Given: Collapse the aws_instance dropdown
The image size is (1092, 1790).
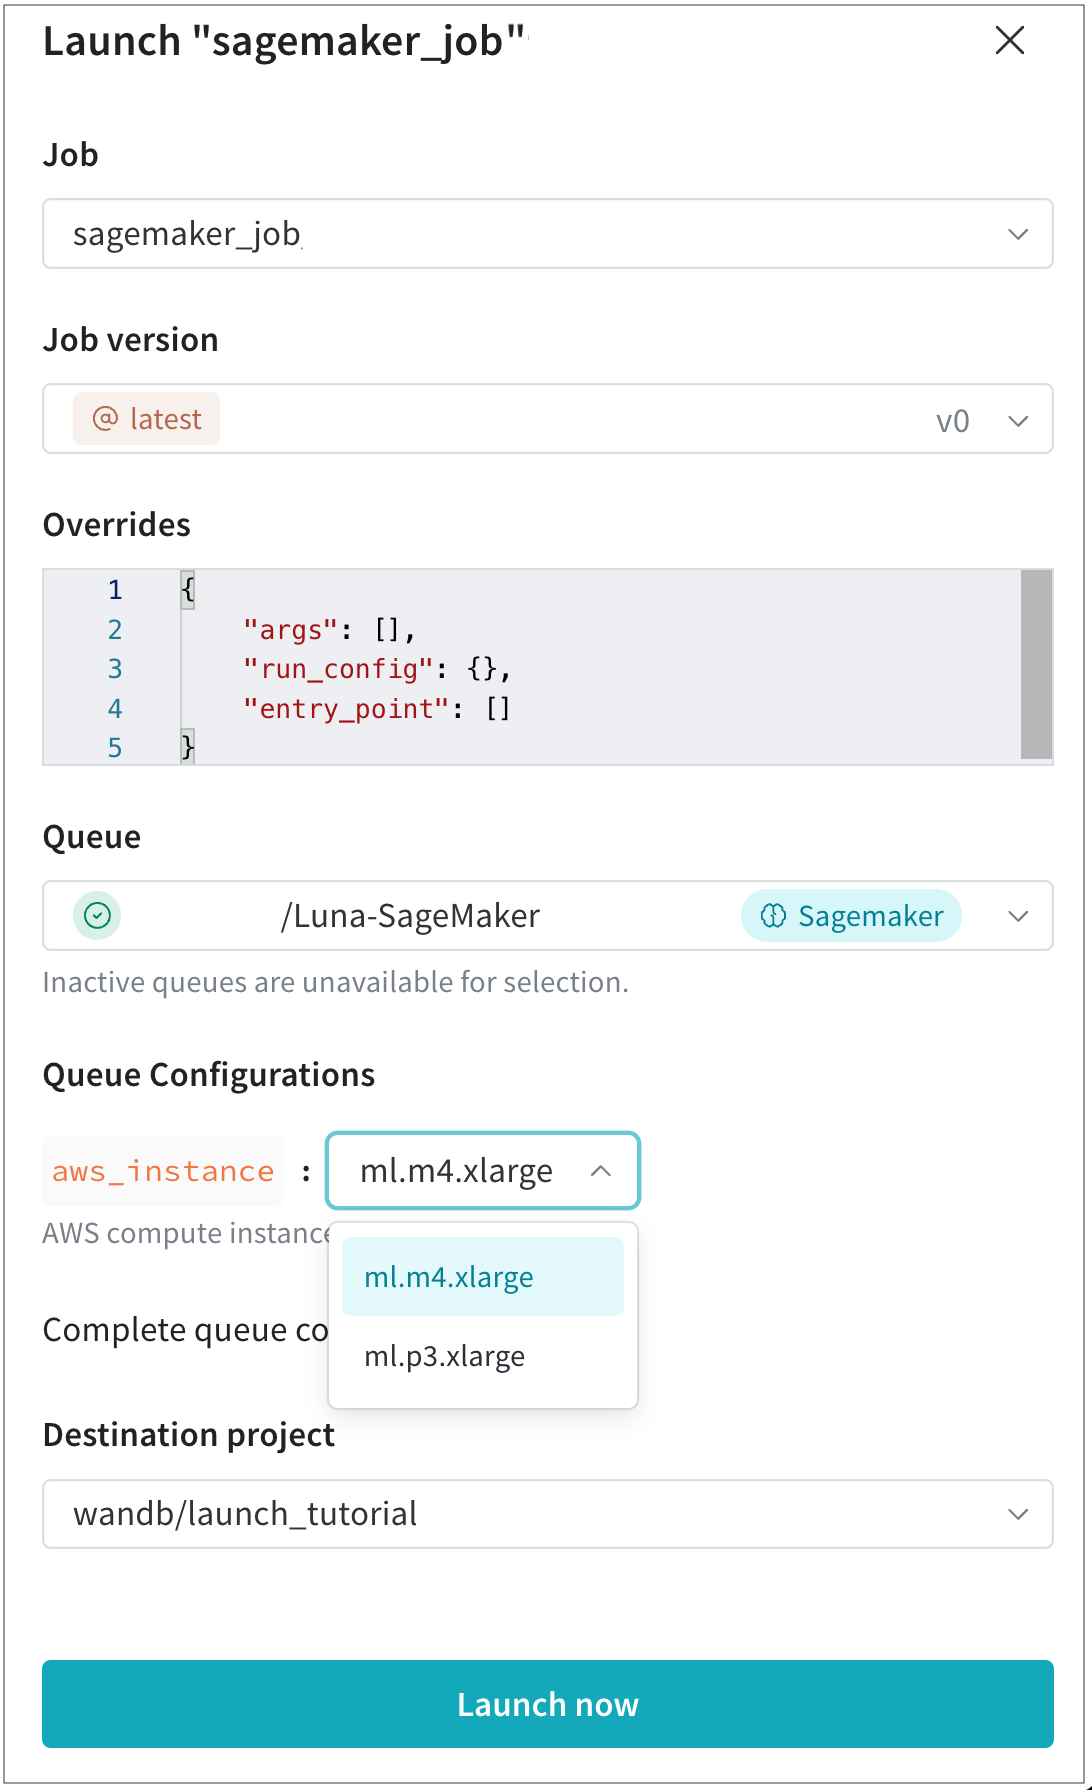Looking at the screenshot, I should point(600,1171).
